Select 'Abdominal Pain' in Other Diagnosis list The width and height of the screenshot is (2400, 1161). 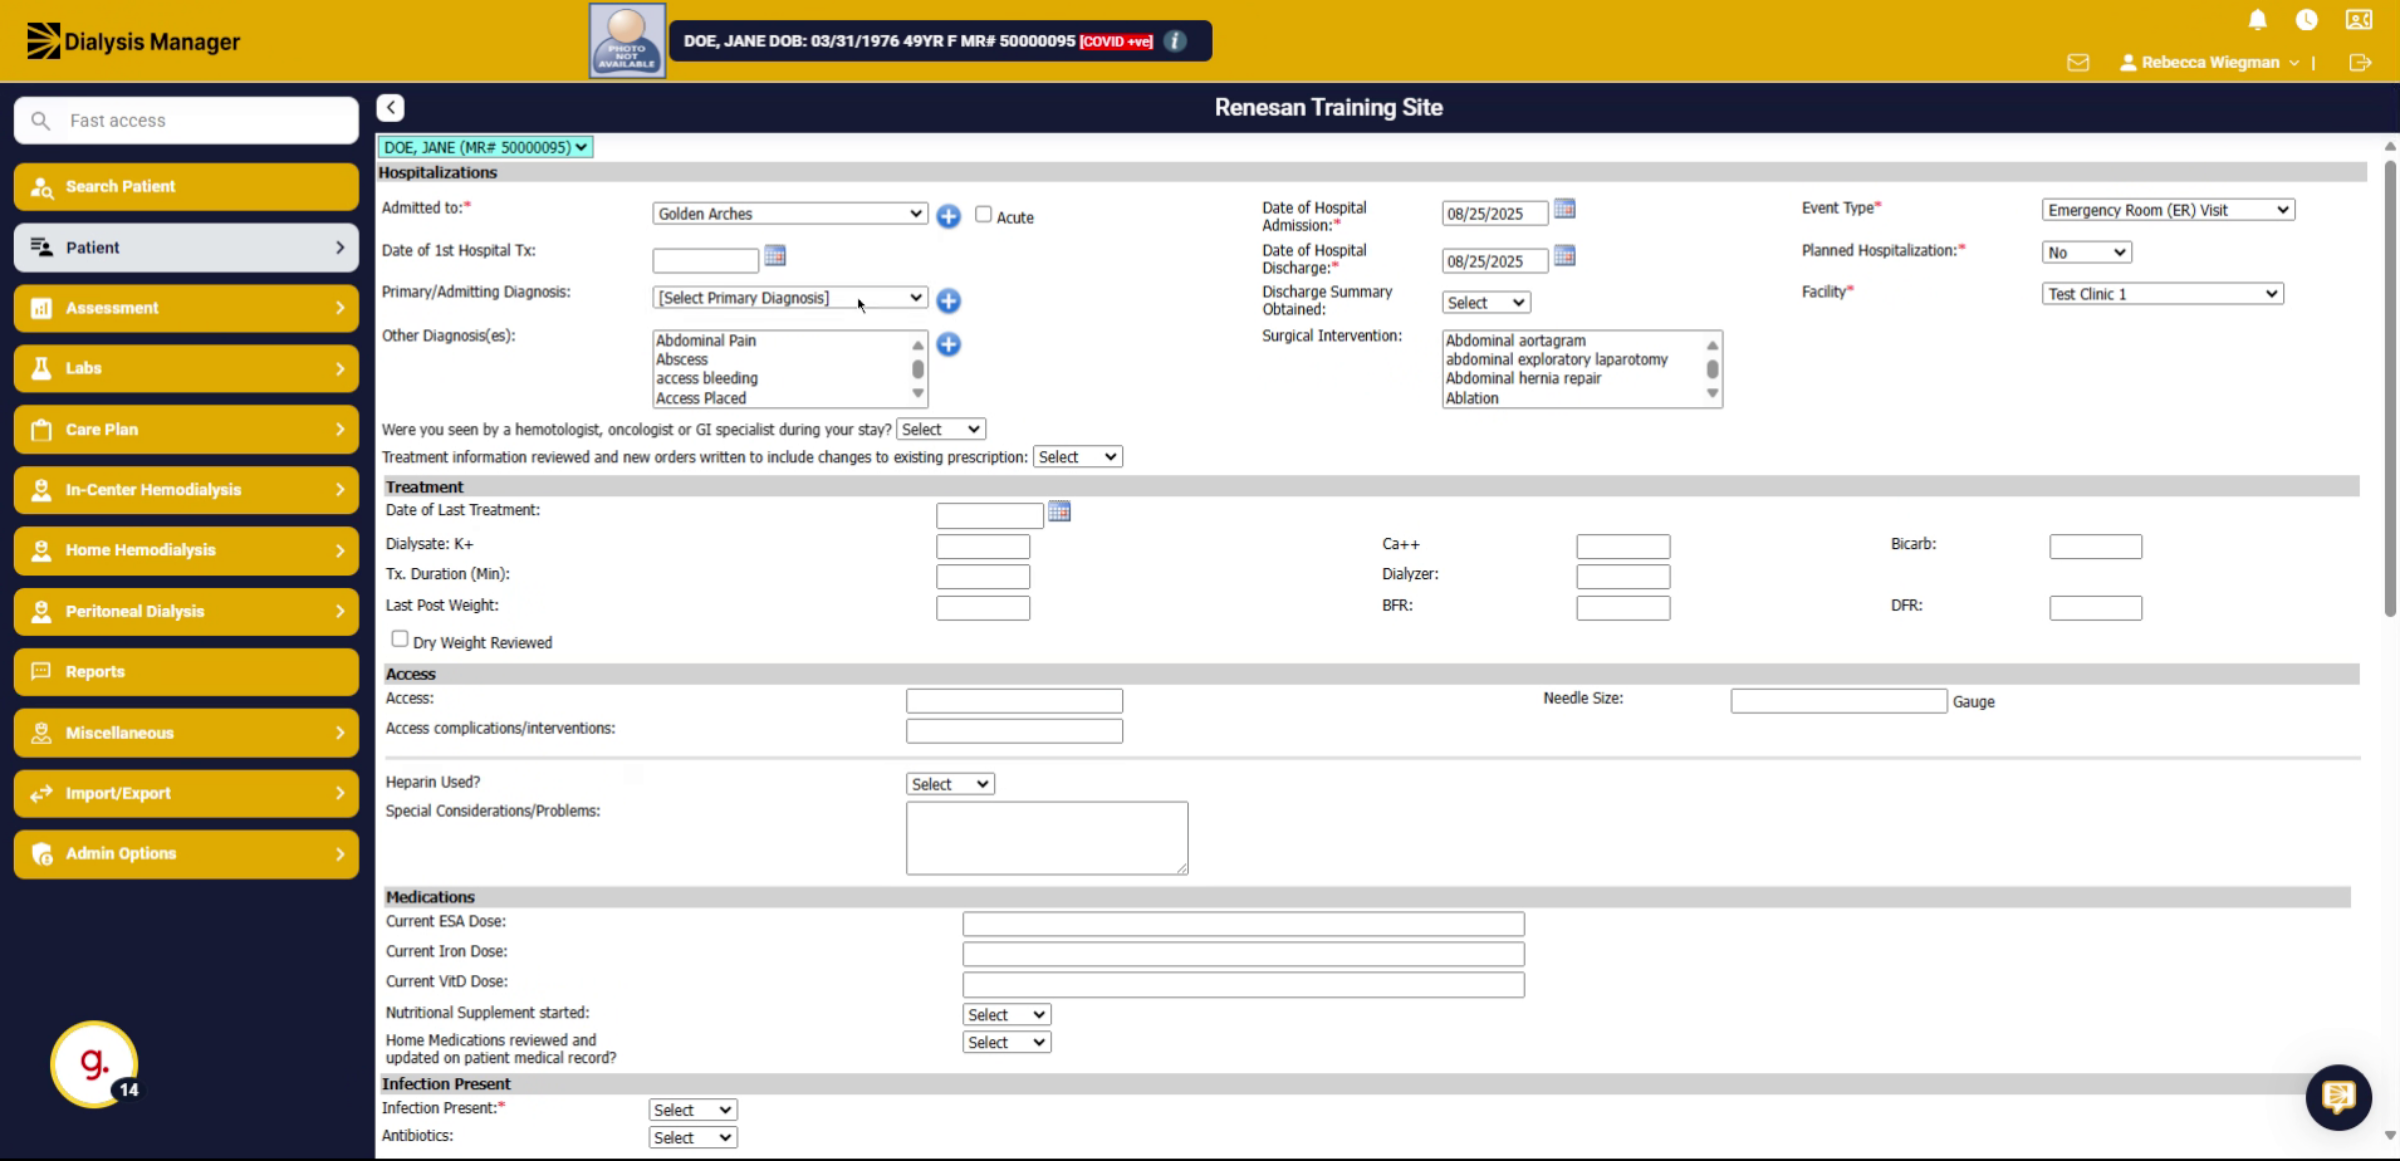[706, 340]
